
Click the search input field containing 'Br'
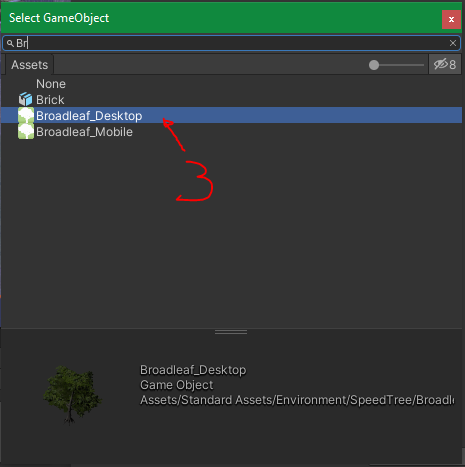(x=232, y=43)
